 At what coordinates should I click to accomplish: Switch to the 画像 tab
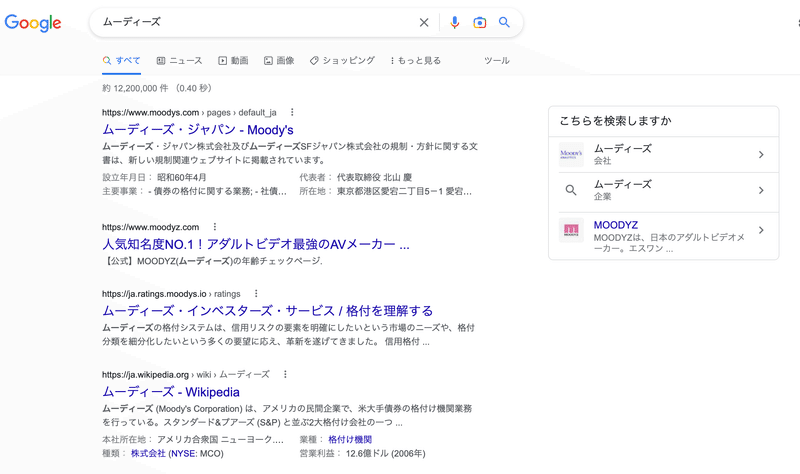[279, 60]
